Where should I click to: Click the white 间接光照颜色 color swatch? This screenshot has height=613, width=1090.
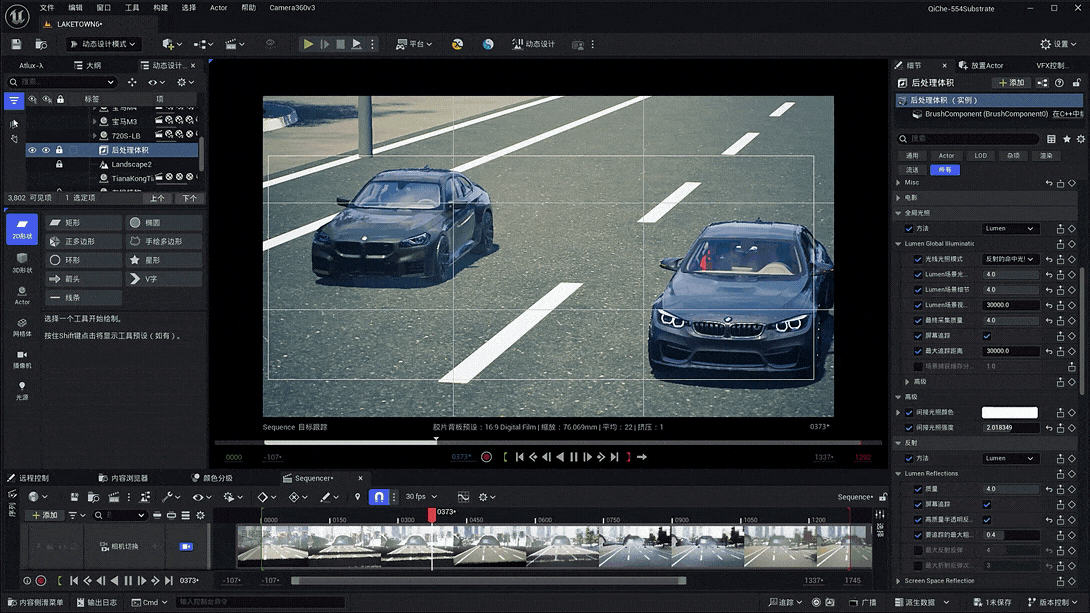1009,412
